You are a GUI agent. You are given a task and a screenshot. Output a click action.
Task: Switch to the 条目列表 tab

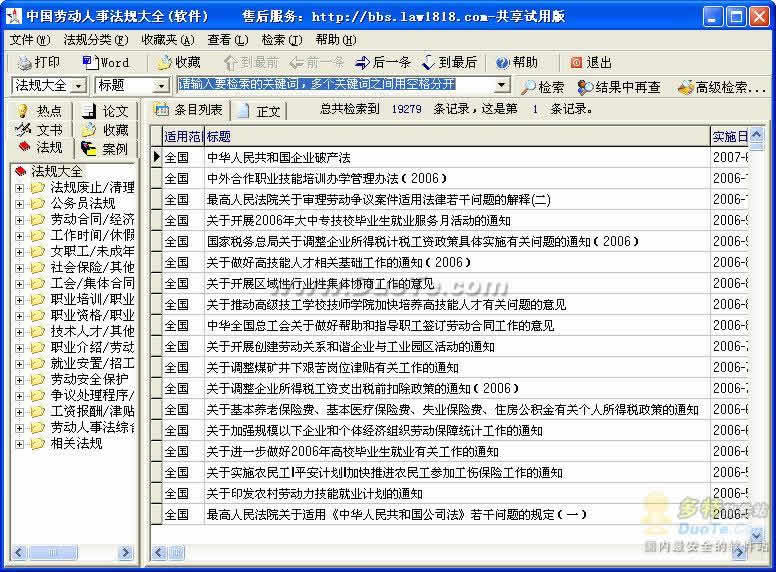pyautogui.click(x=189, y=110)
